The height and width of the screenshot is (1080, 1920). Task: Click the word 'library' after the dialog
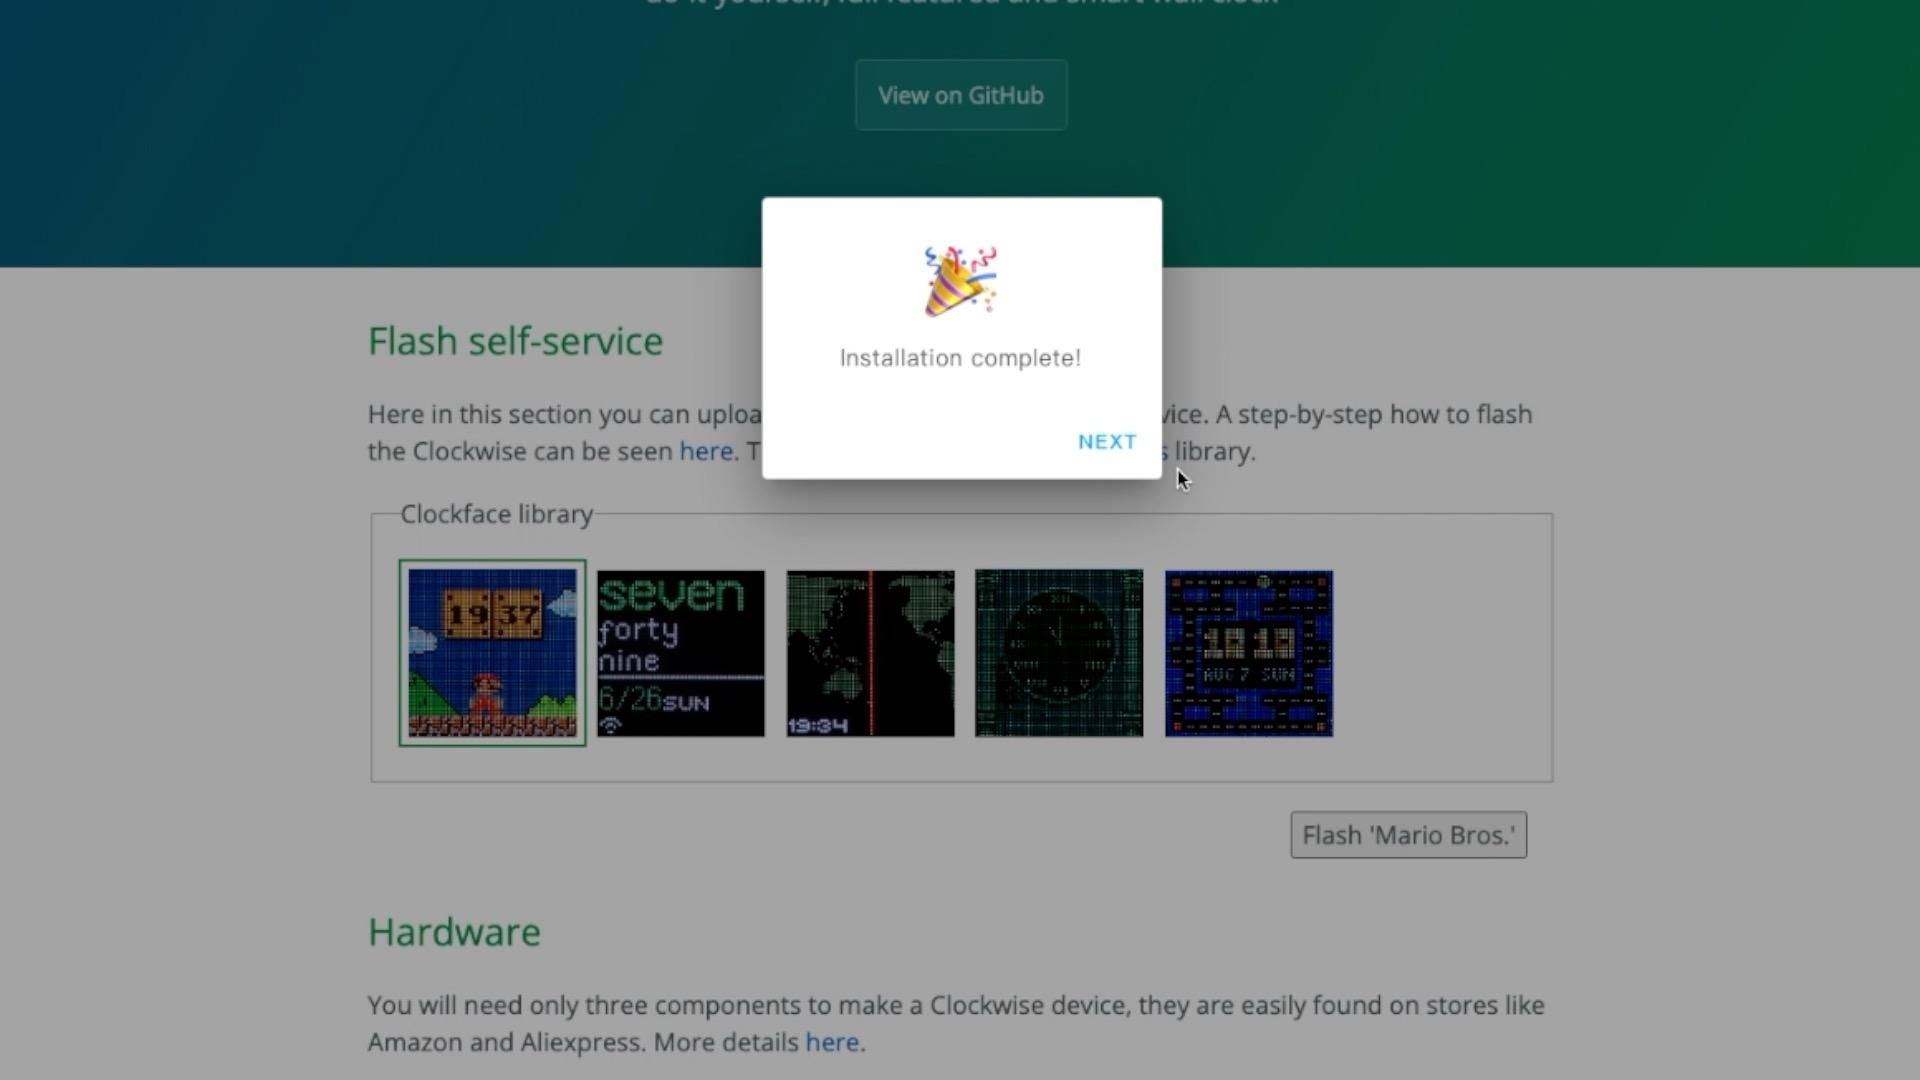(x=1214, y=451)
